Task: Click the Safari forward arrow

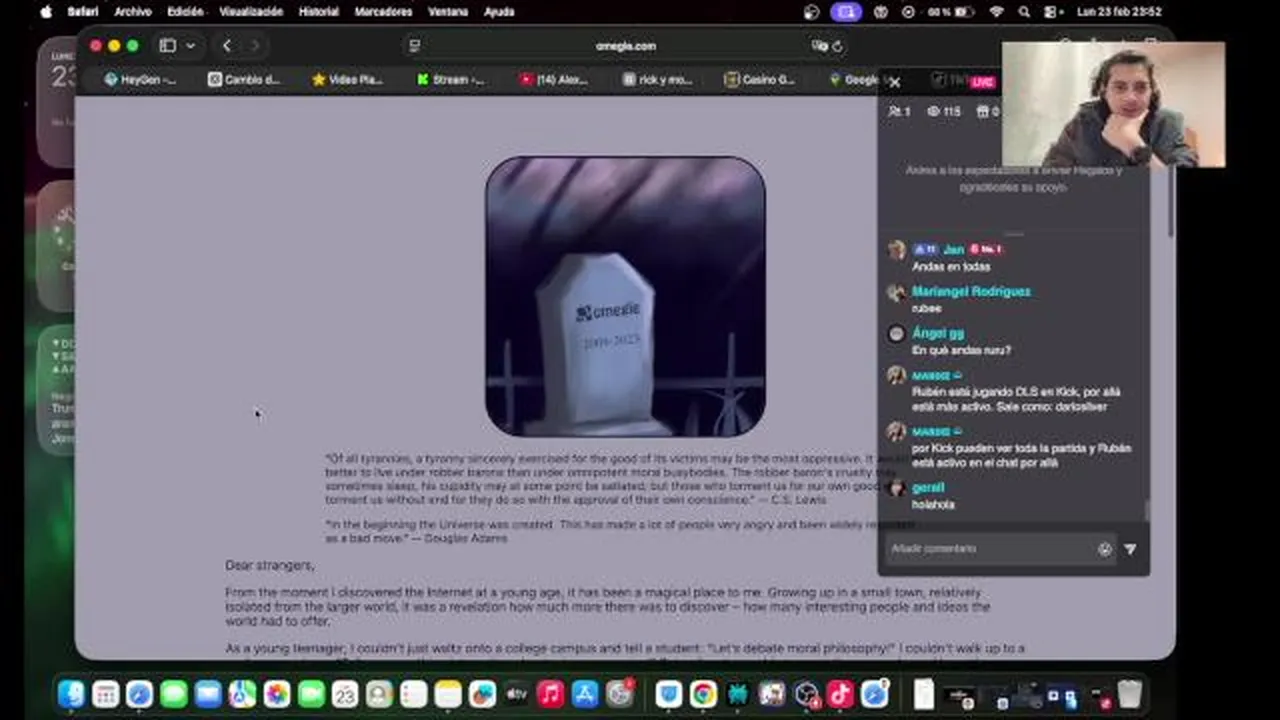Action: tap(255, 46)
